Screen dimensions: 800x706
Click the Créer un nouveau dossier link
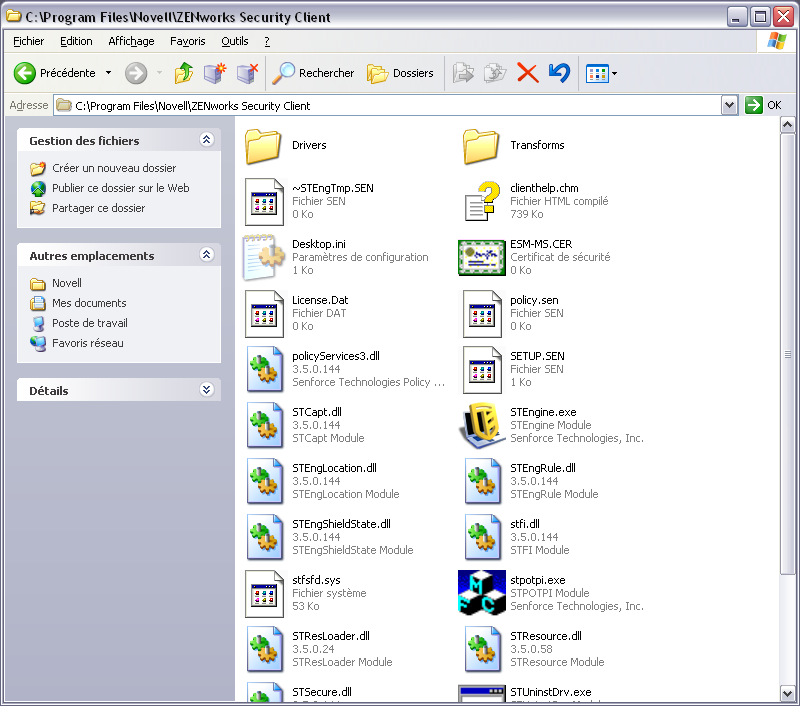pos(114,169)
